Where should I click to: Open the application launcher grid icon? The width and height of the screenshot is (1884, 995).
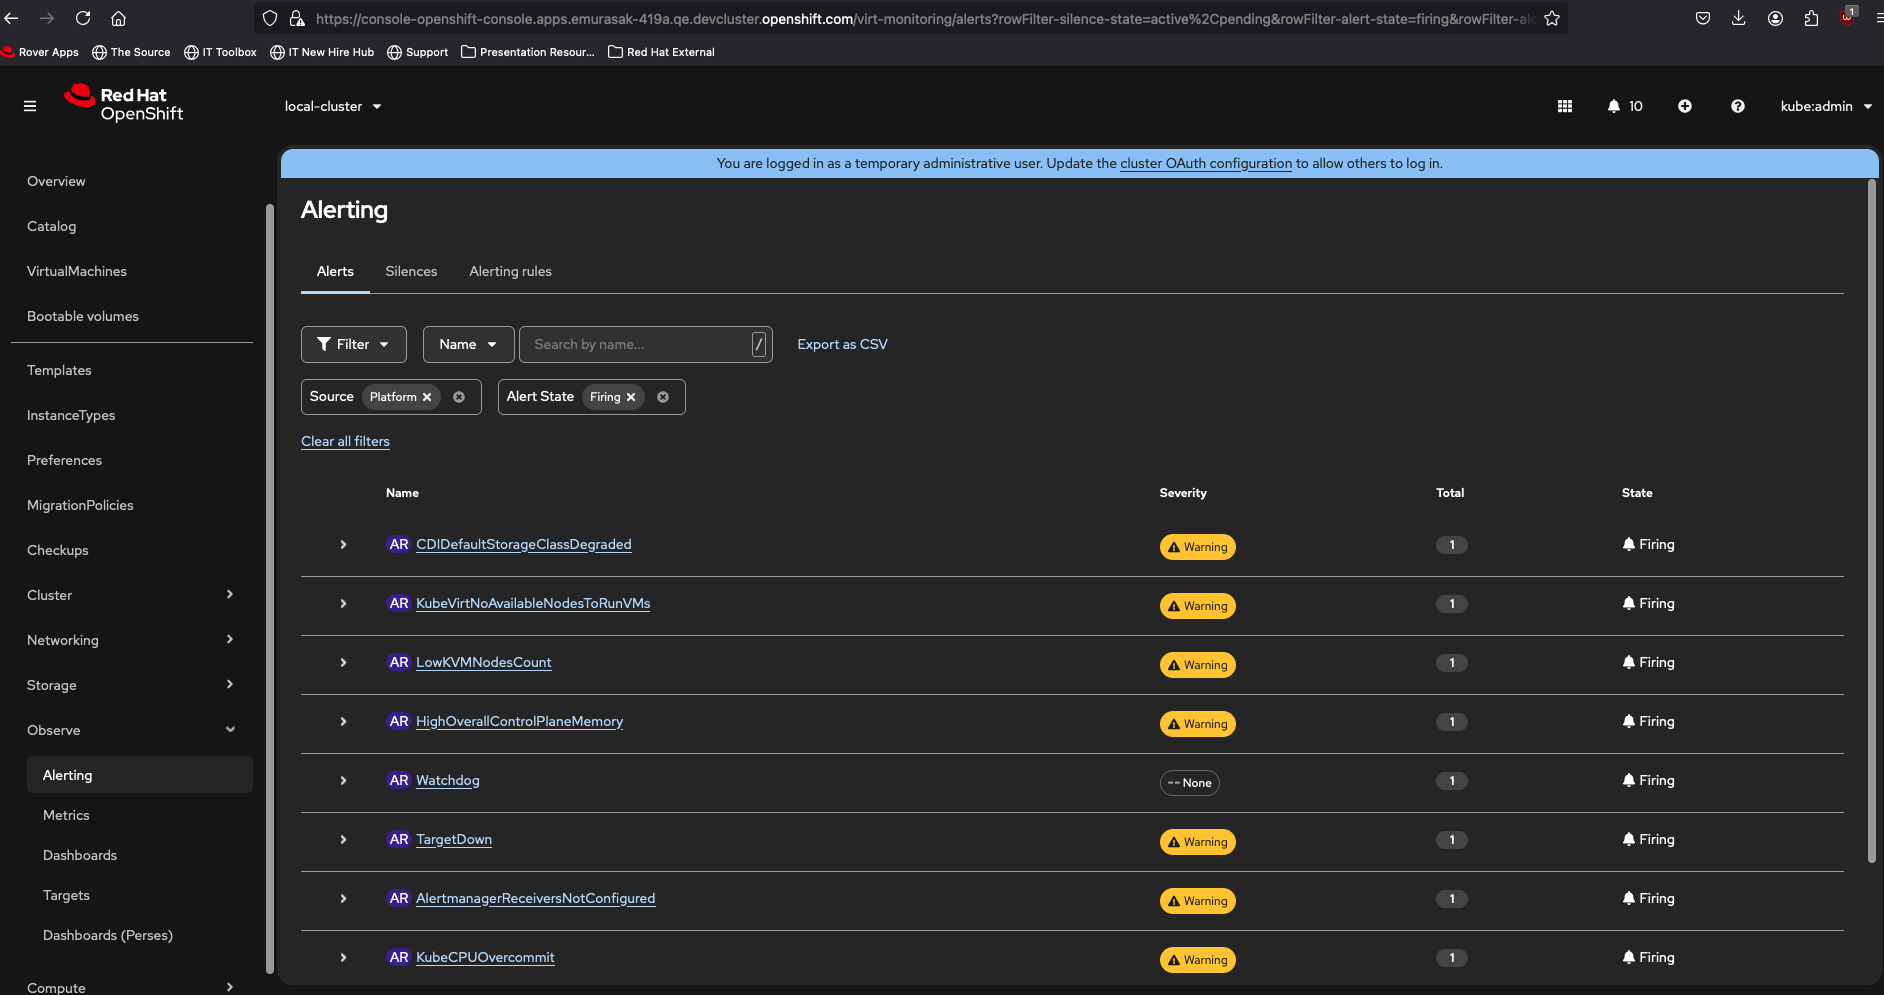tap(1565, 106)
